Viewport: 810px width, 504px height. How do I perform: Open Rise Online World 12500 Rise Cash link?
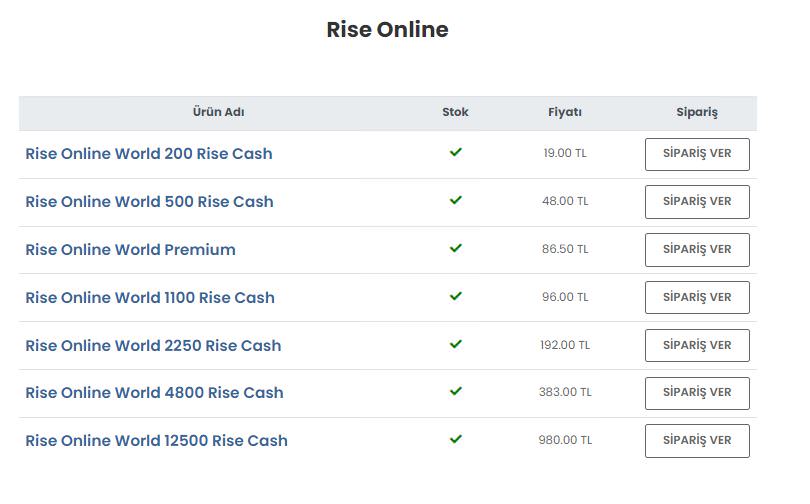point(156,441)
